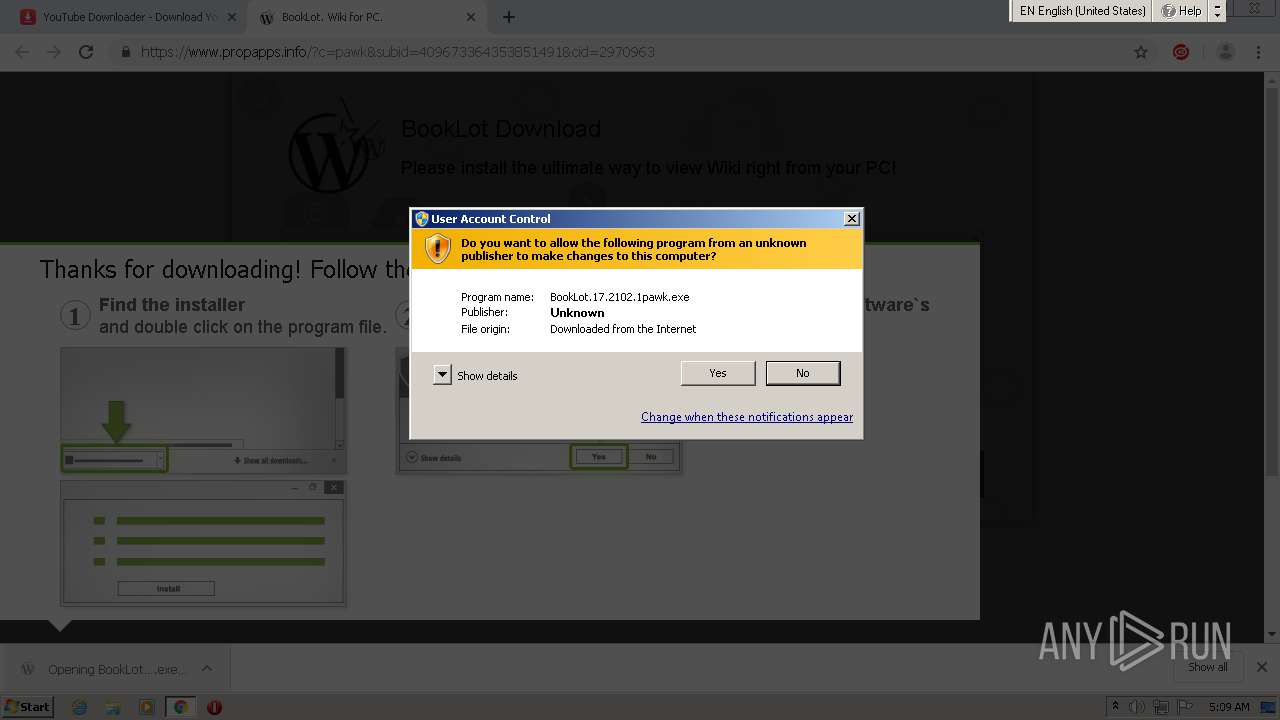Click the 5:09 AM system clock
Screen dimensions: 1280x720
[x=1229, y=707]
